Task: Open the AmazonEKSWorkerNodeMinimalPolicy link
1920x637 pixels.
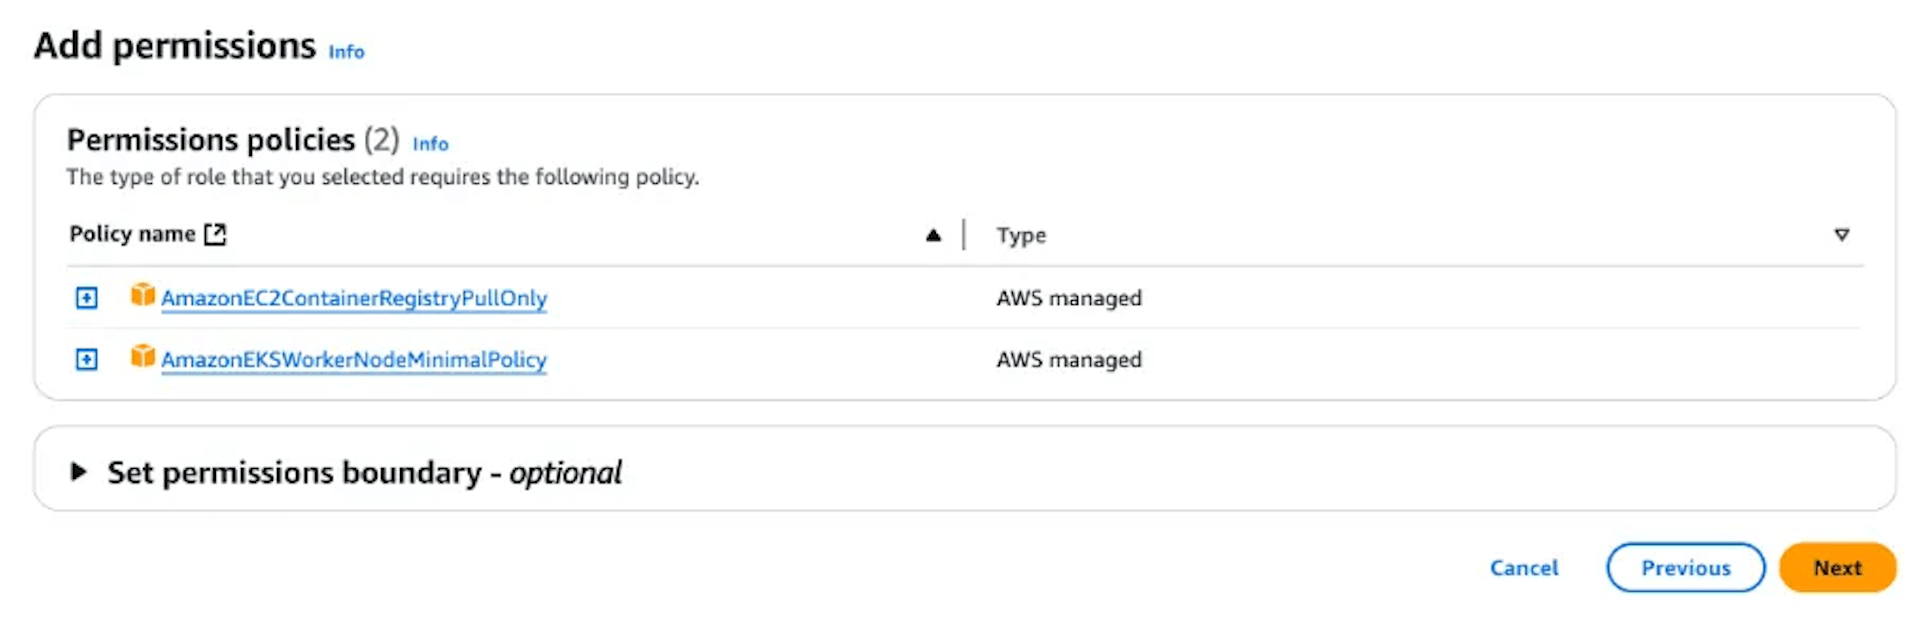Action: pos(354,360)
